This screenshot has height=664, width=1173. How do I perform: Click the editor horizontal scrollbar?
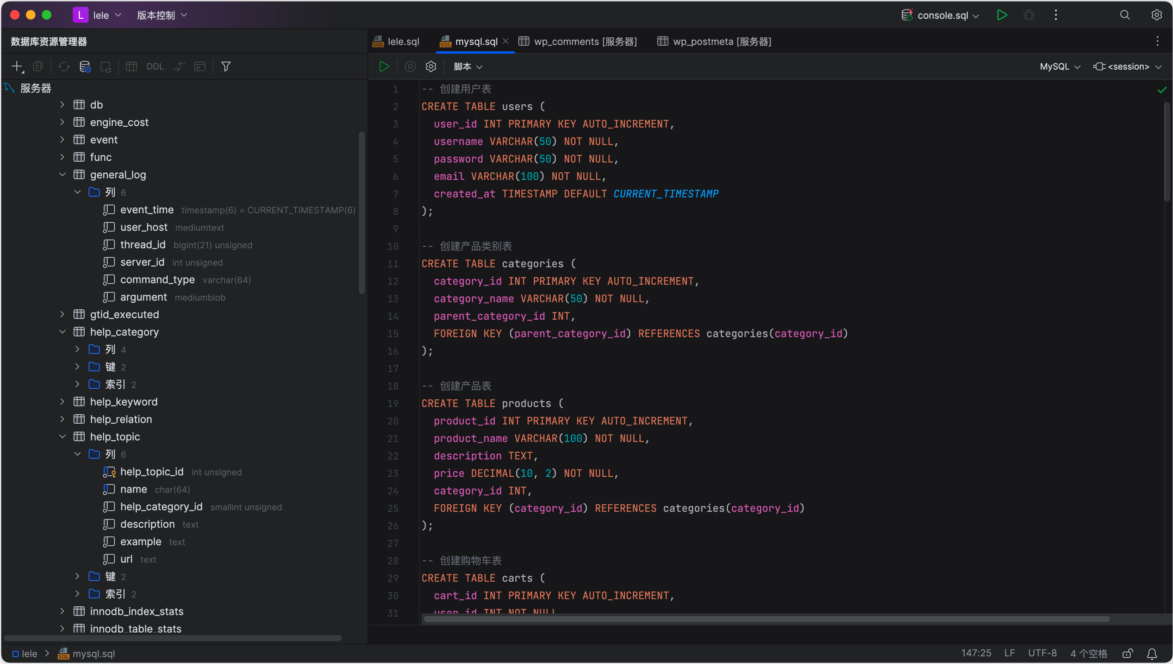(766, 619)
